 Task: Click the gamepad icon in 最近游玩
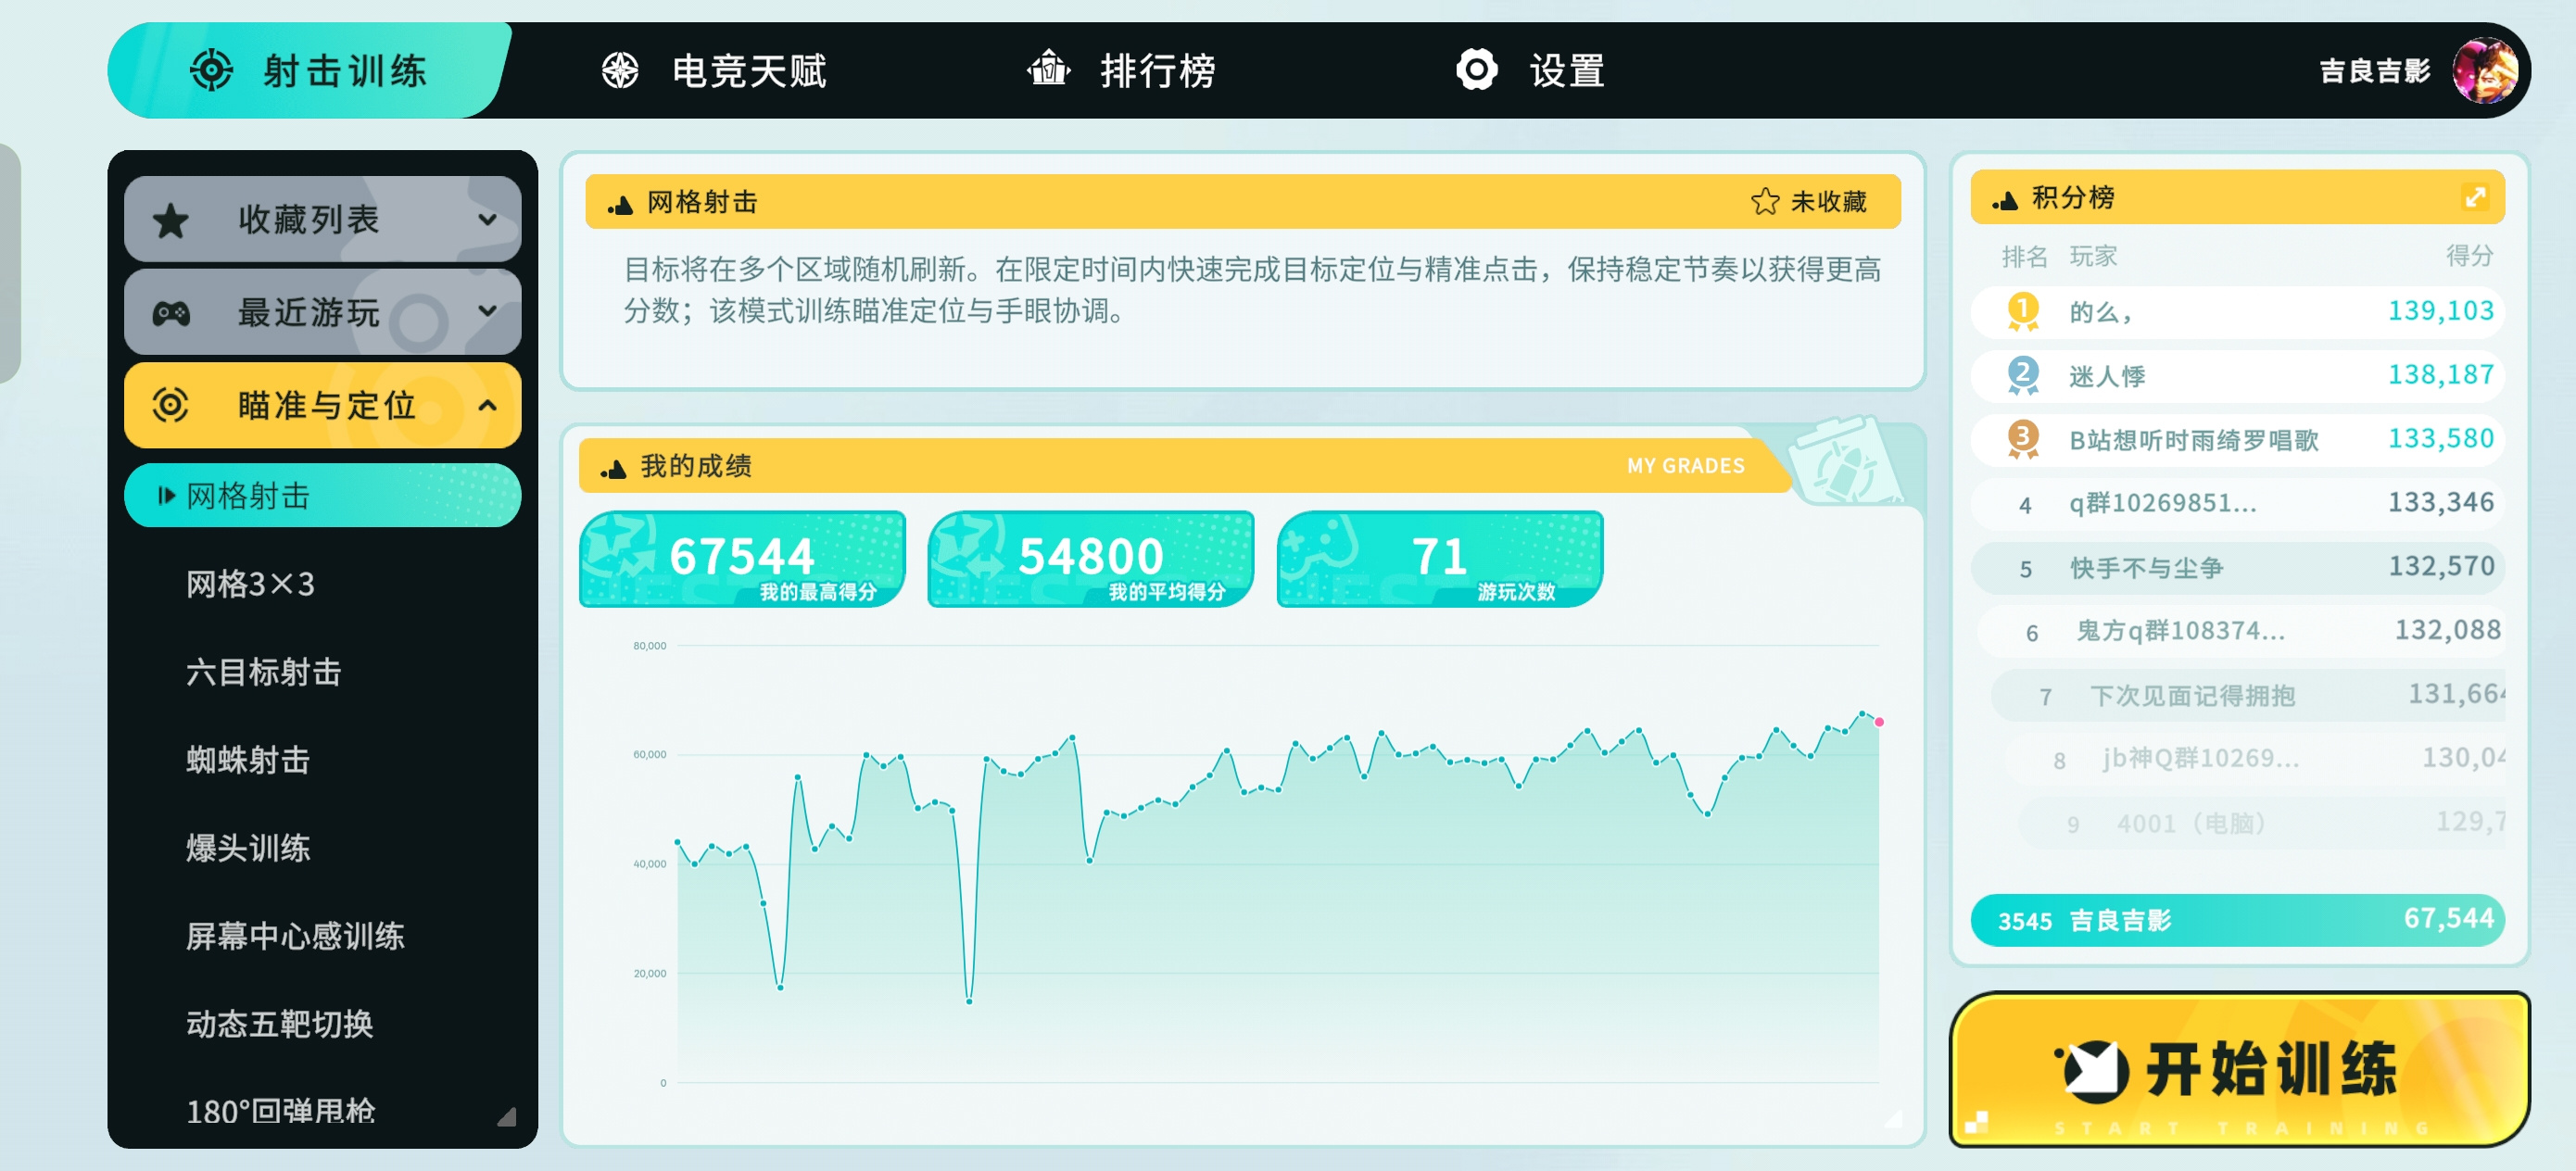(x=171, y=313)
